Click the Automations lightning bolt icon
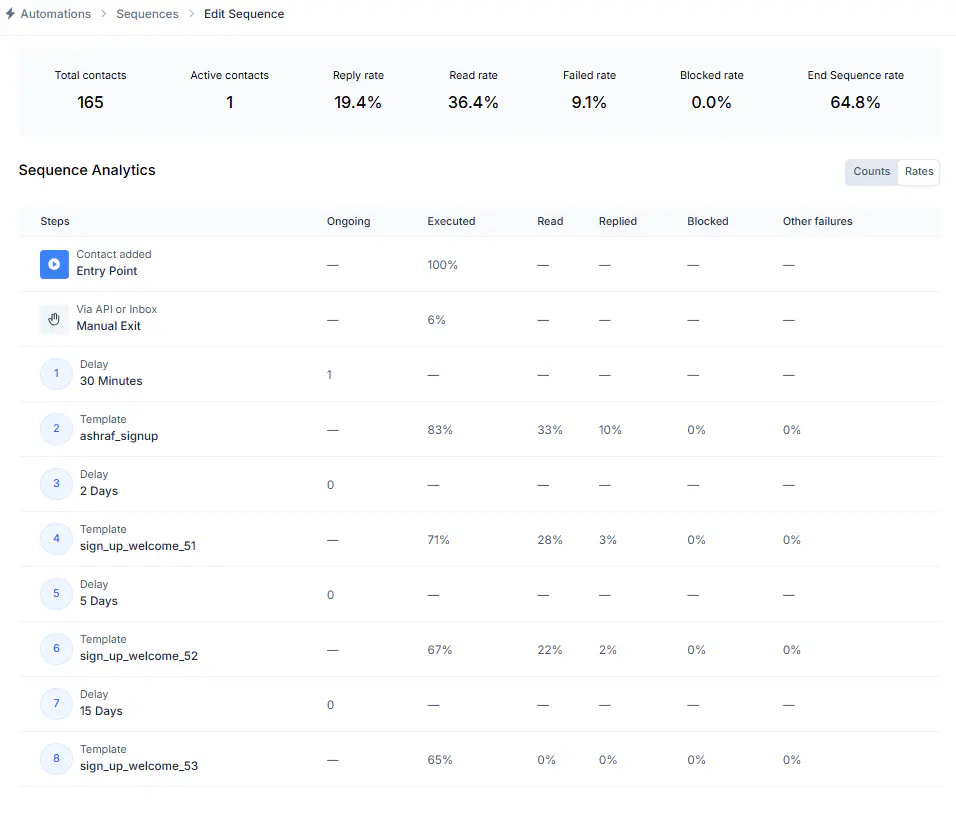This screenshot has height=814, width=956. 11,14
